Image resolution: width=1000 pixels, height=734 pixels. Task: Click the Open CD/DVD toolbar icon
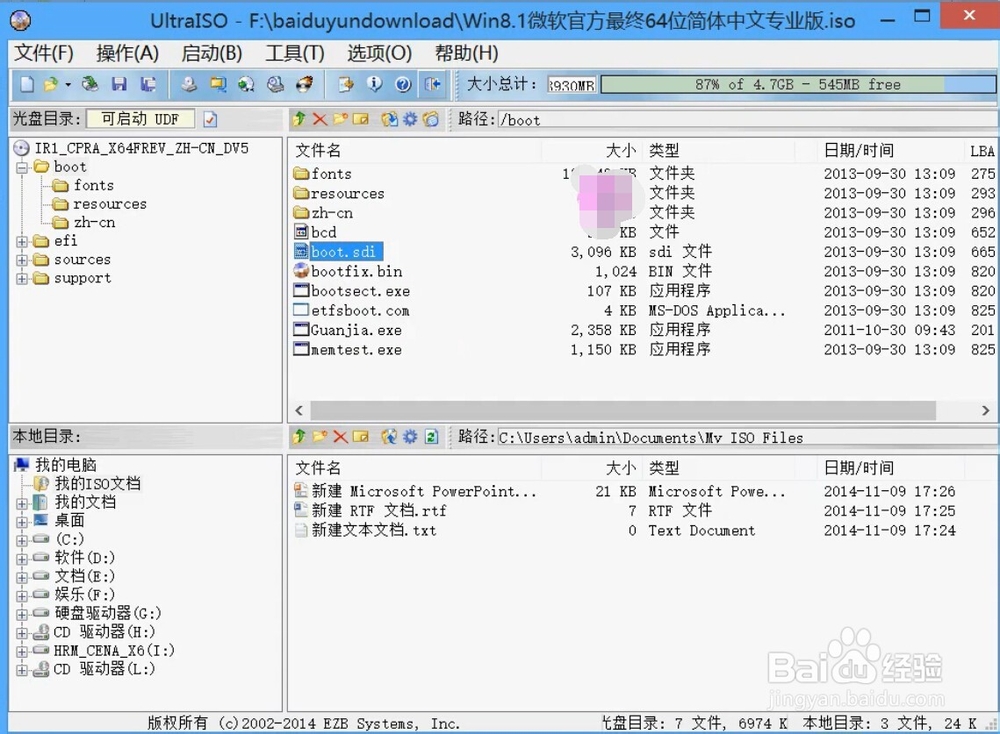[x=90, y=84]
